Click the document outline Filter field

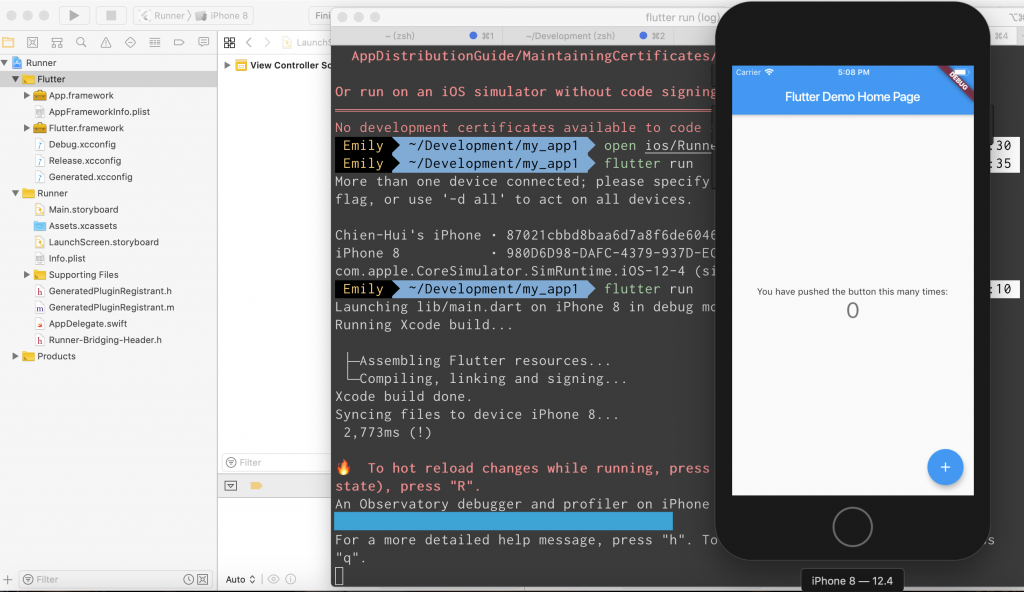point(277,463)
